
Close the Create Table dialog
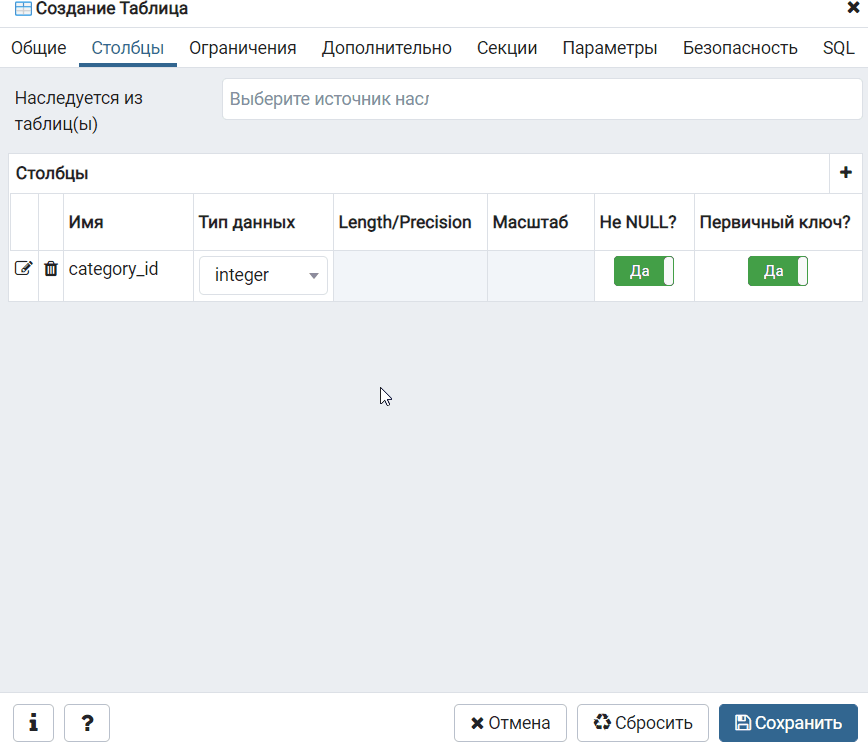point(853,8)
